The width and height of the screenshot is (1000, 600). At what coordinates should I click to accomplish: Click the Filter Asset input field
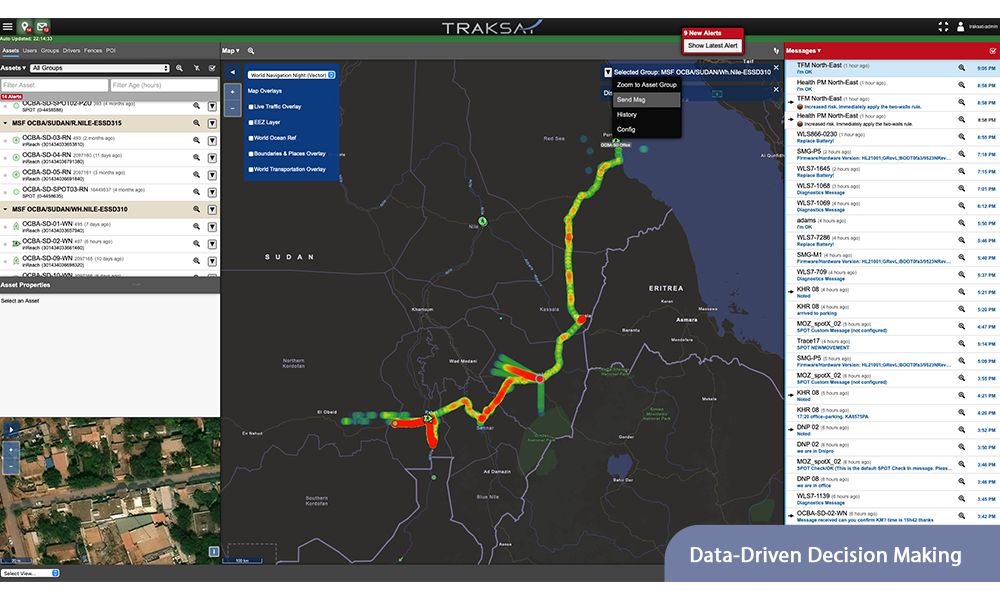tap(54, 85)
